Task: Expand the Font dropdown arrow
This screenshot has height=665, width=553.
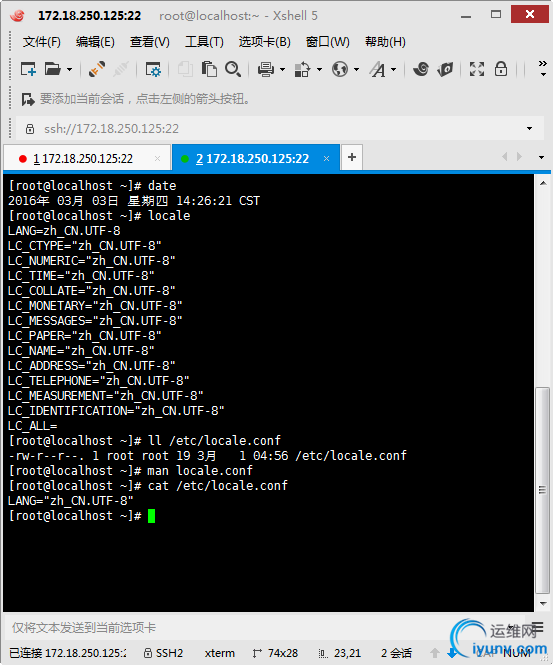Action: (394, 69)
